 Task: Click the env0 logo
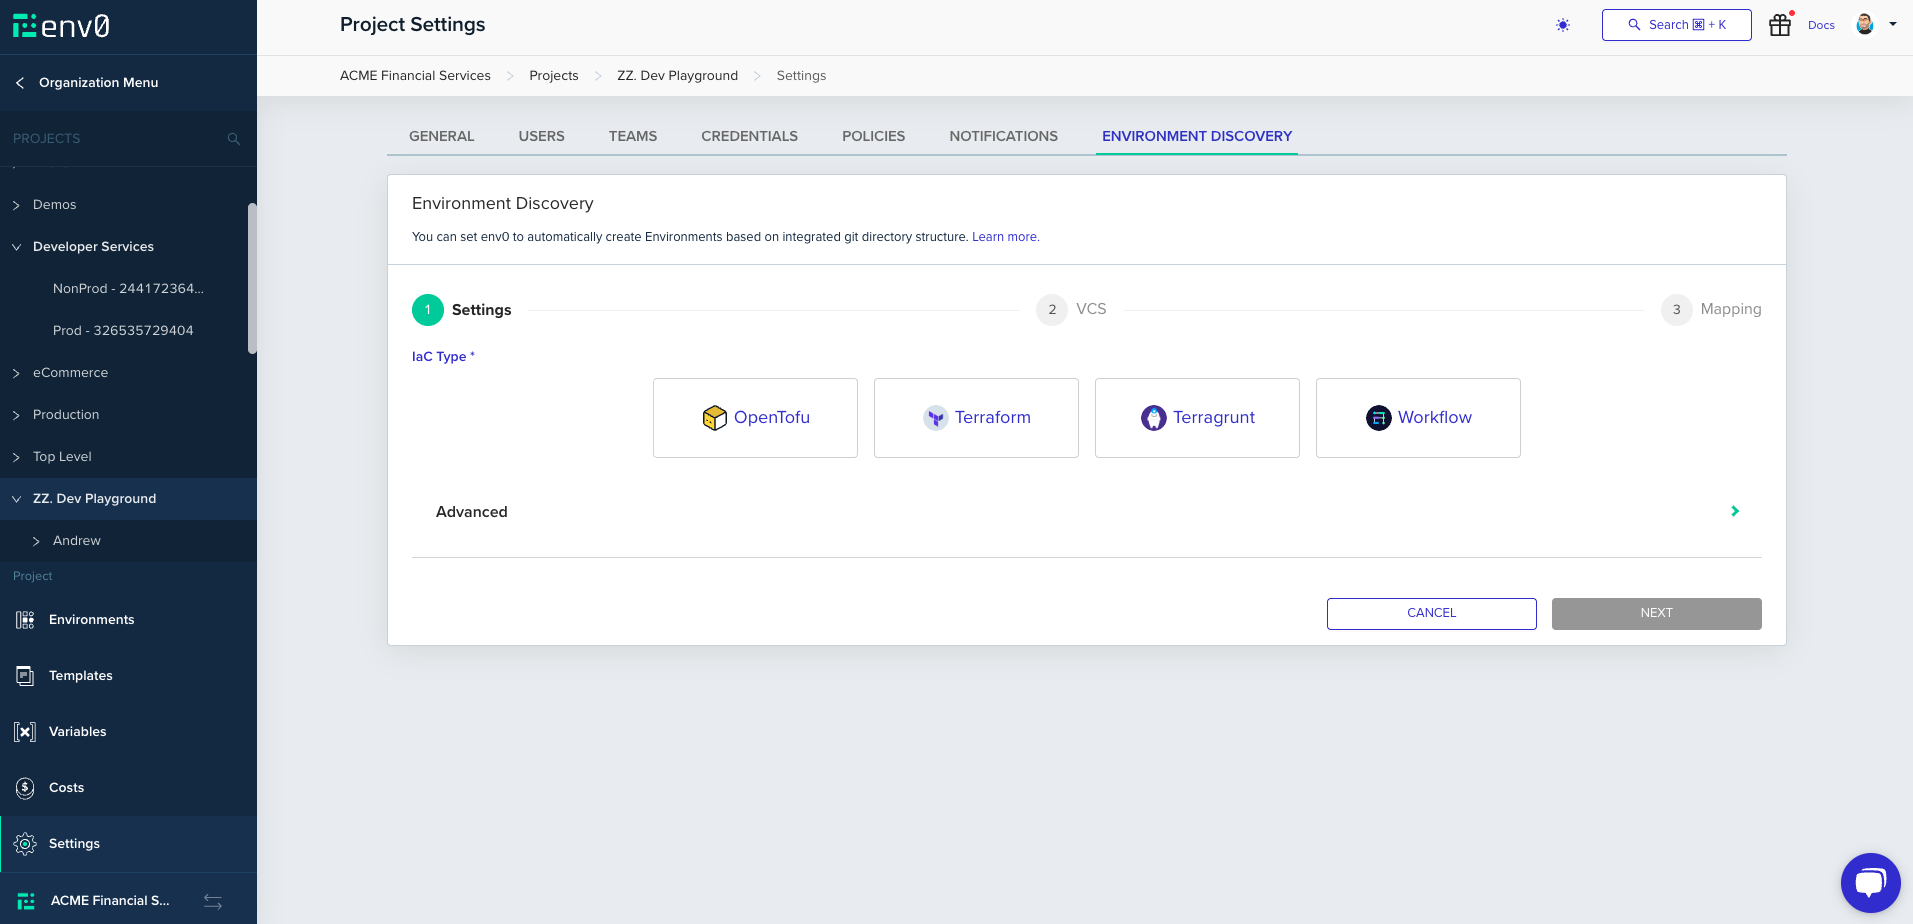(62, 26)
